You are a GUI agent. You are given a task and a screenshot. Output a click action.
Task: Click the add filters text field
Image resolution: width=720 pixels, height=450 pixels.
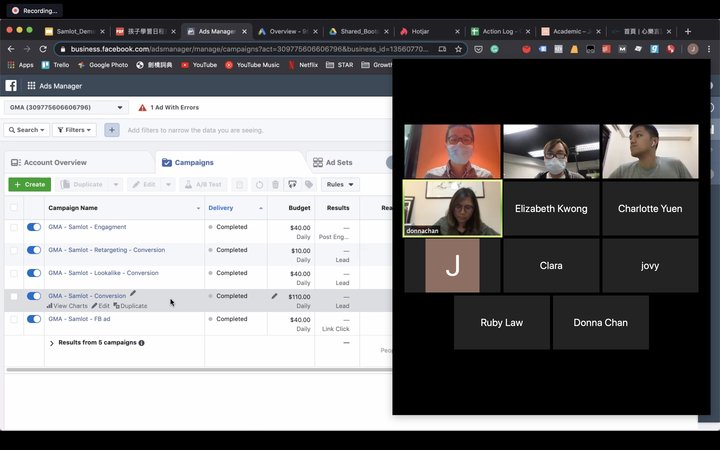tap(195, 130)
